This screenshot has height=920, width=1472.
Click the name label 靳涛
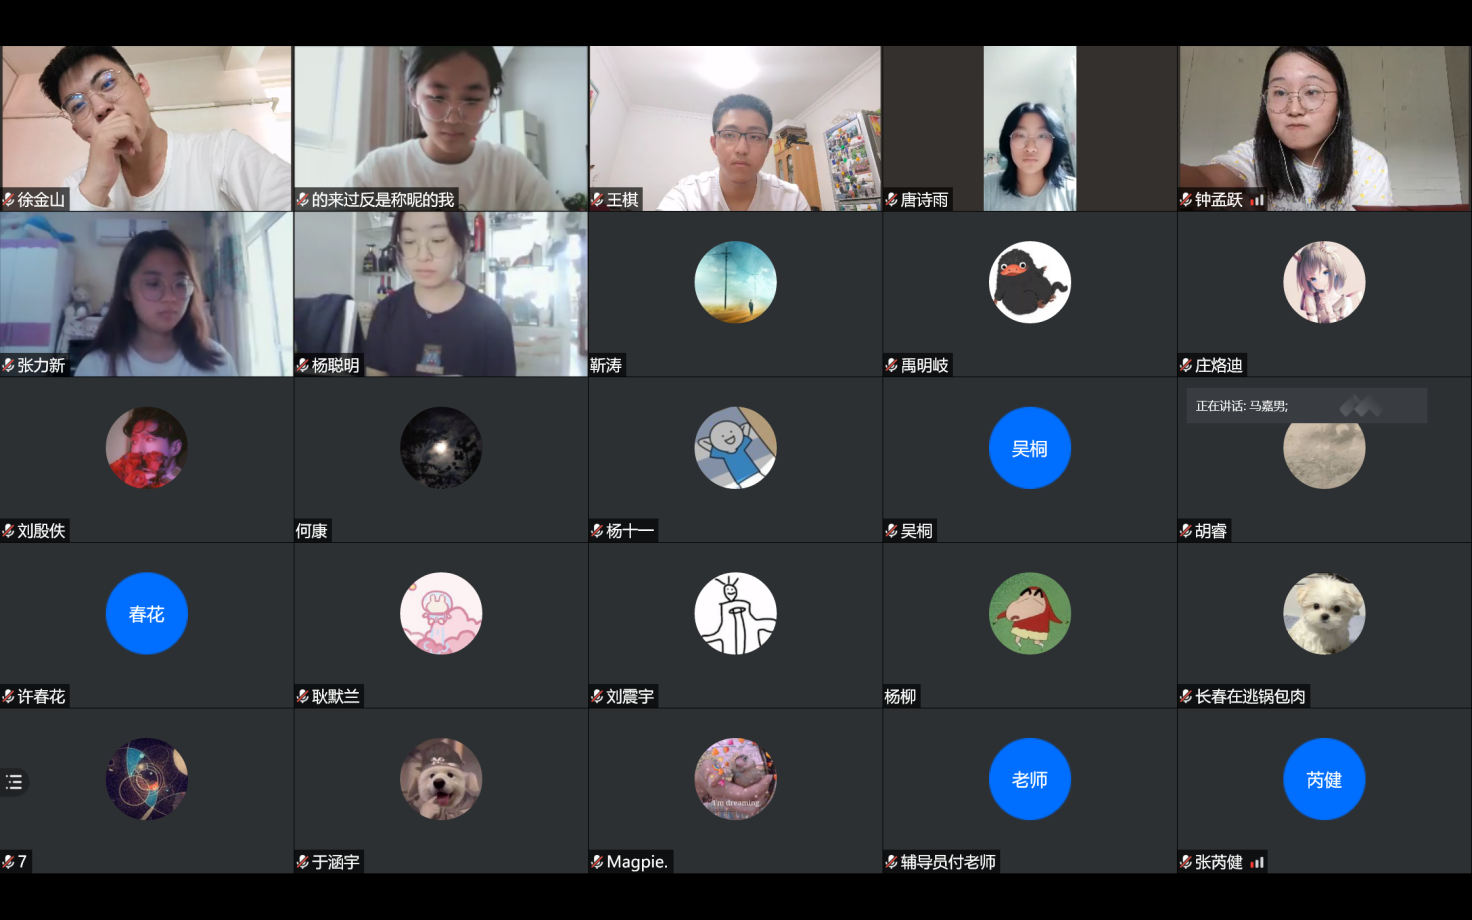point(606,365)
